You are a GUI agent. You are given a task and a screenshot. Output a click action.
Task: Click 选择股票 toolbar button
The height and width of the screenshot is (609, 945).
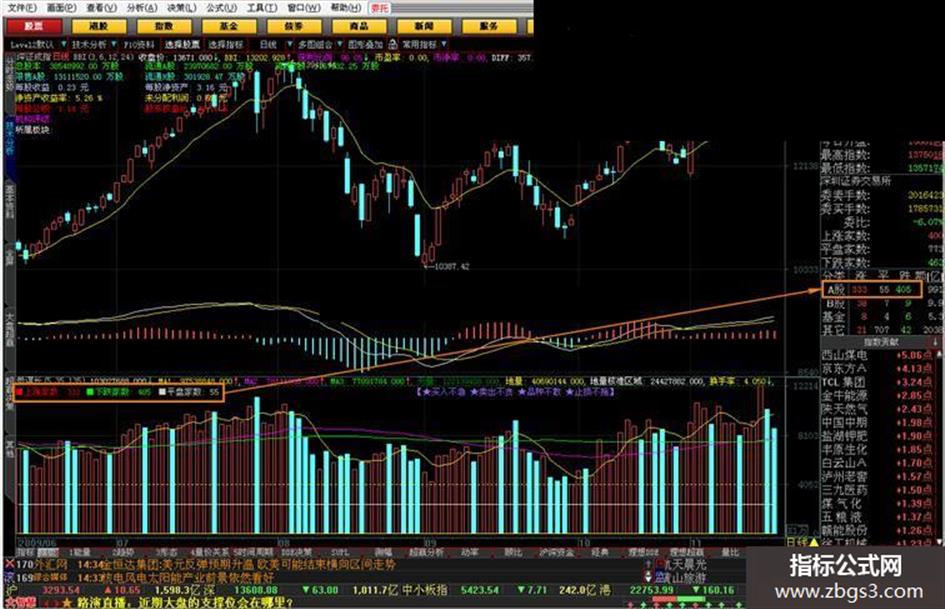[x=183, y=45]
